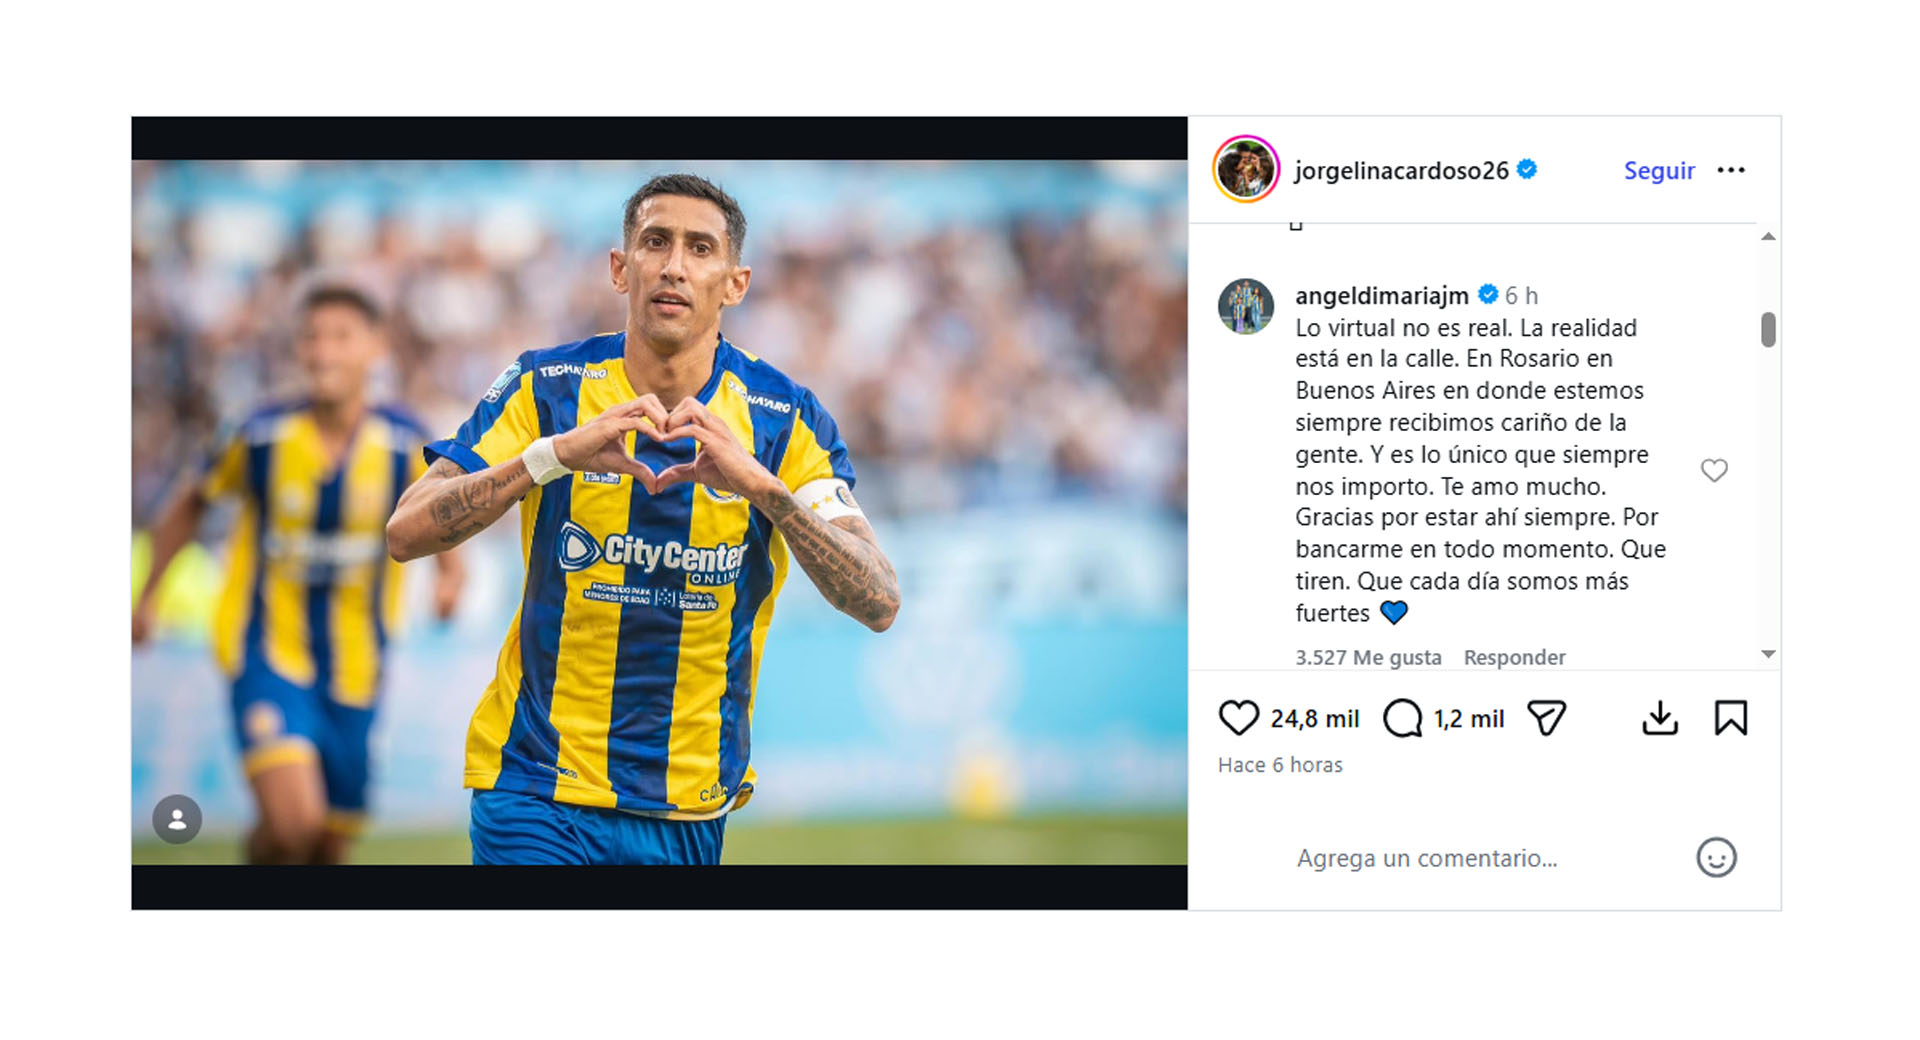This screenshot has width=1920, height=1040.
Task: Like angeldimariajm's comment with small heart
Action: (1714, 470)
